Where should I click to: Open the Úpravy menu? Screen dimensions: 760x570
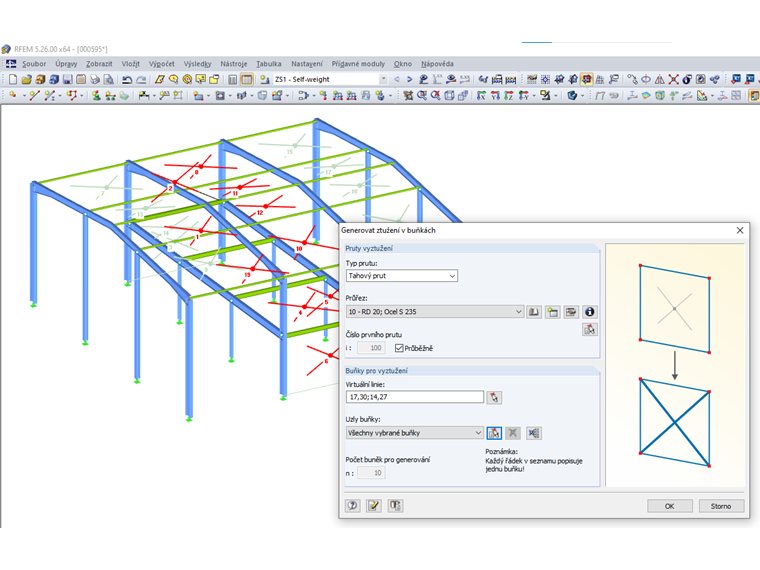coord(66,63)
